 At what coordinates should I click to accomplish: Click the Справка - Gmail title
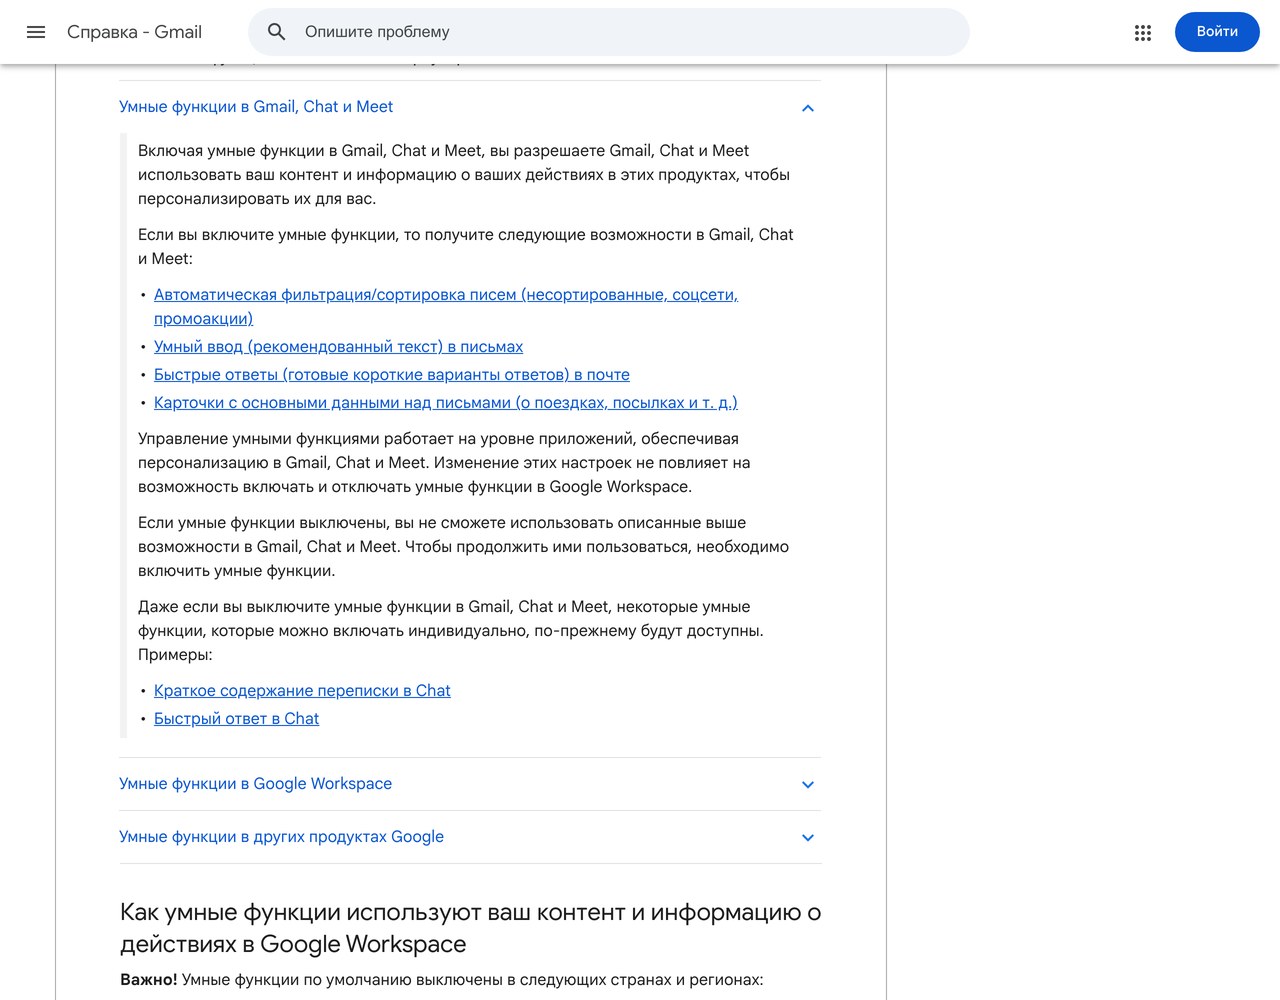point(134,32)
